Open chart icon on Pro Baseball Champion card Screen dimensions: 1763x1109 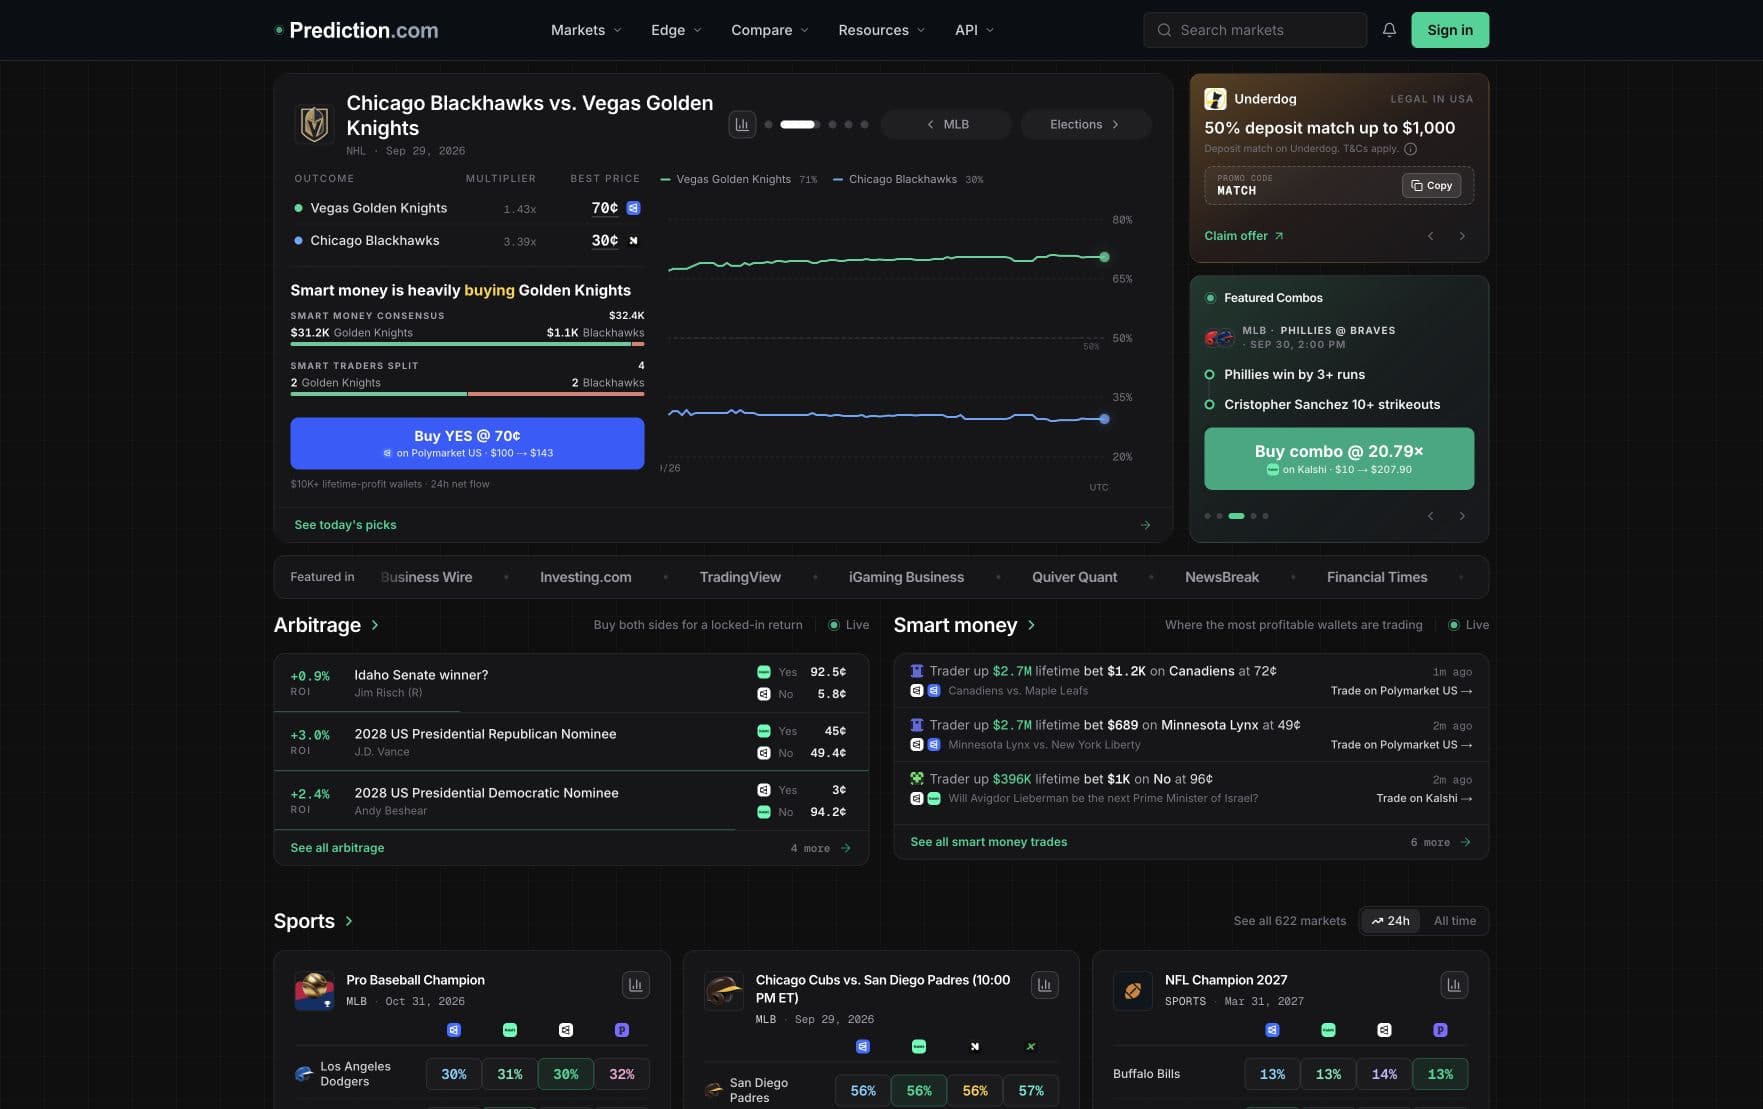pyautogui.click(x=635, y=985)
